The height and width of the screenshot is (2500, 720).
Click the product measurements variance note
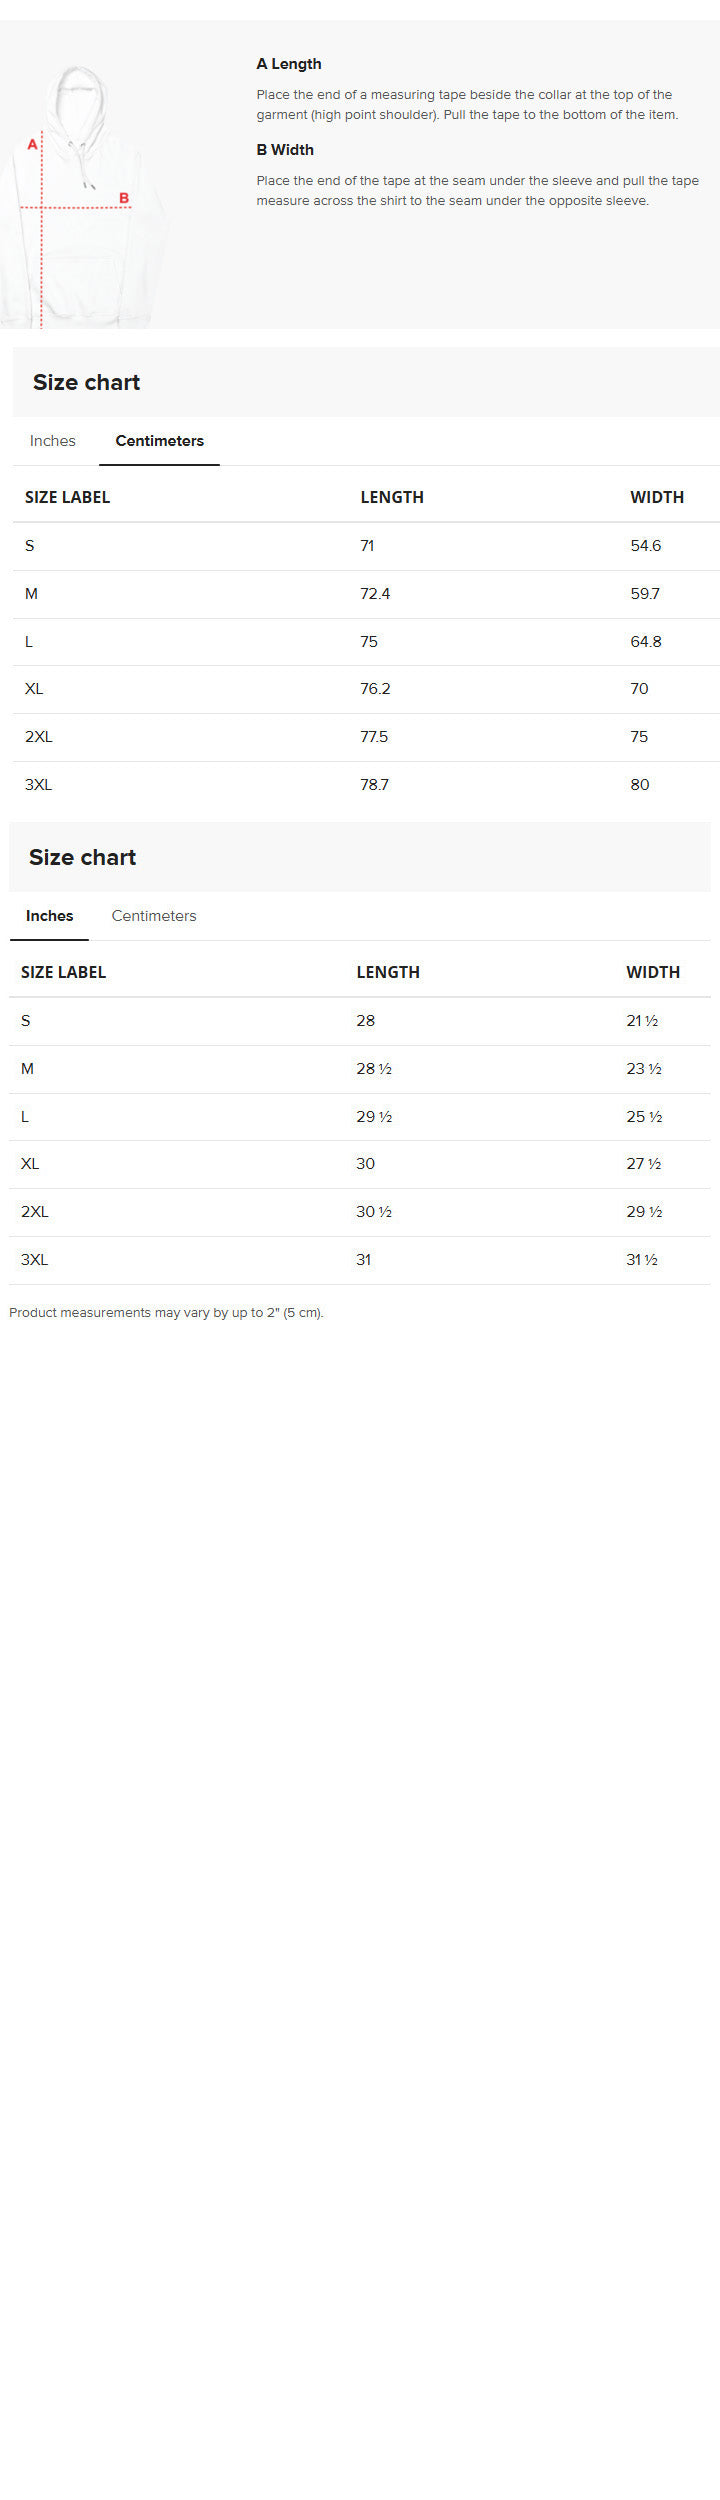[x=166, y=1313]
